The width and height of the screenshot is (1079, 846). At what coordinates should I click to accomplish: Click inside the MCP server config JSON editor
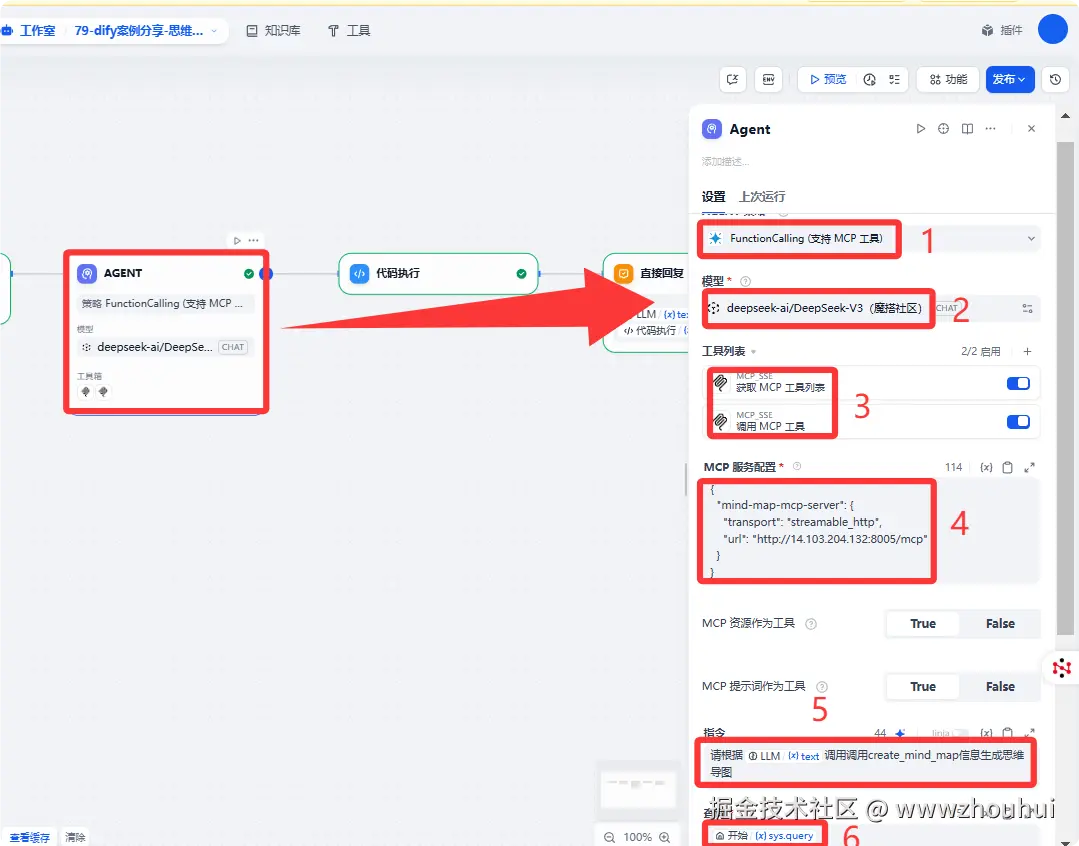(x=870, y=531)
